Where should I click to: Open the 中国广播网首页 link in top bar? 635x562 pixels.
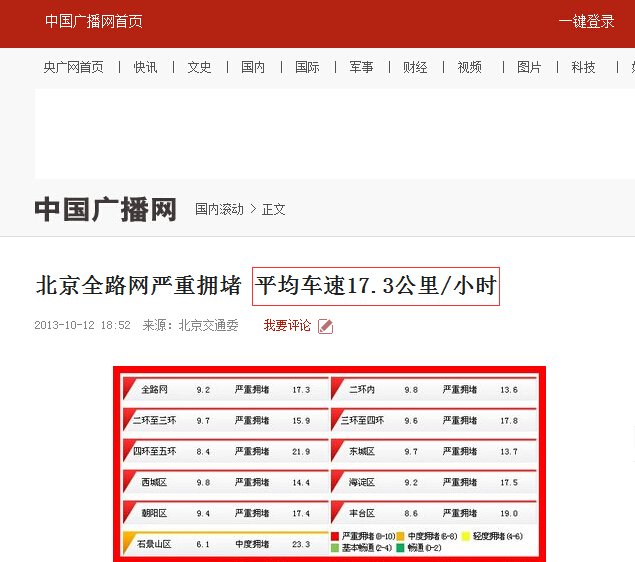click(94, 21)
